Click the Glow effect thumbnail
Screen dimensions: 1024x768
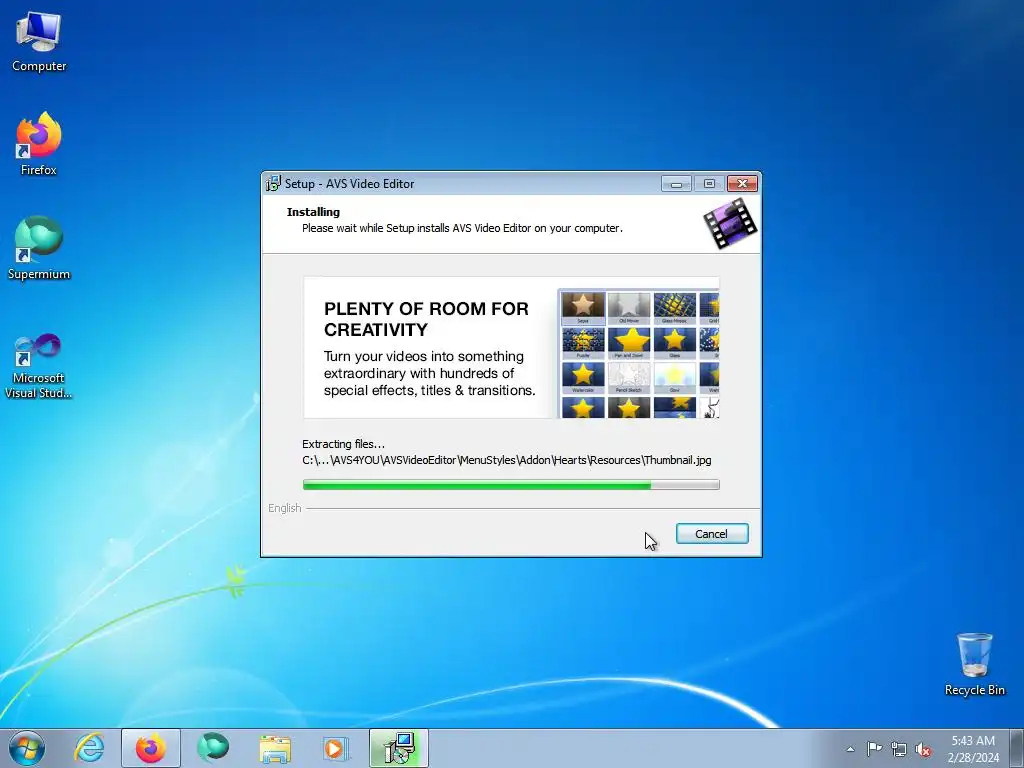(675, 377)
